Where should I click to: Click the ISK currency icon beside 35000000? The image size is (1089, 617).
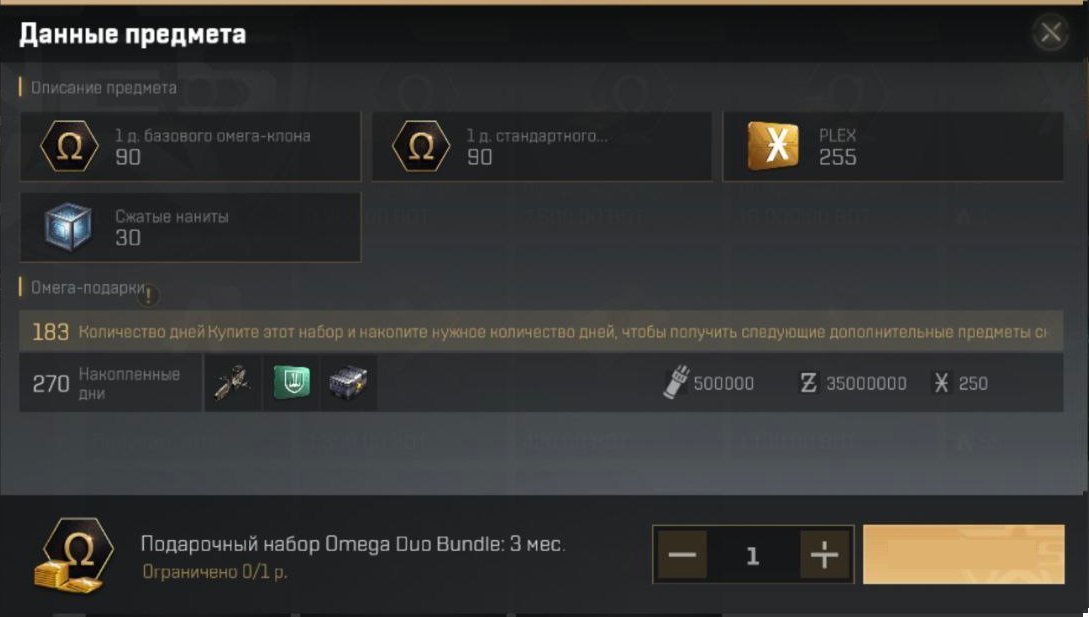pos(808,383)
